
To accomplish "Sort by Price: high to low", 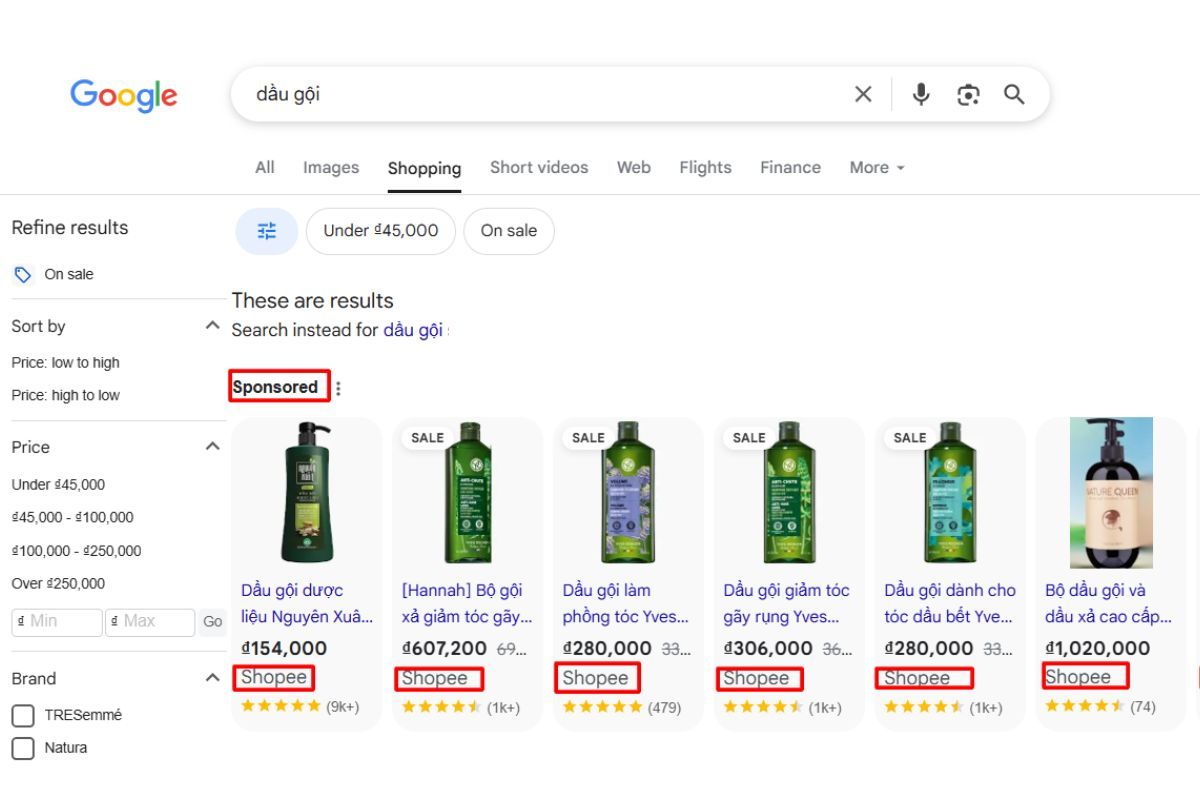I will click(65, 395).
